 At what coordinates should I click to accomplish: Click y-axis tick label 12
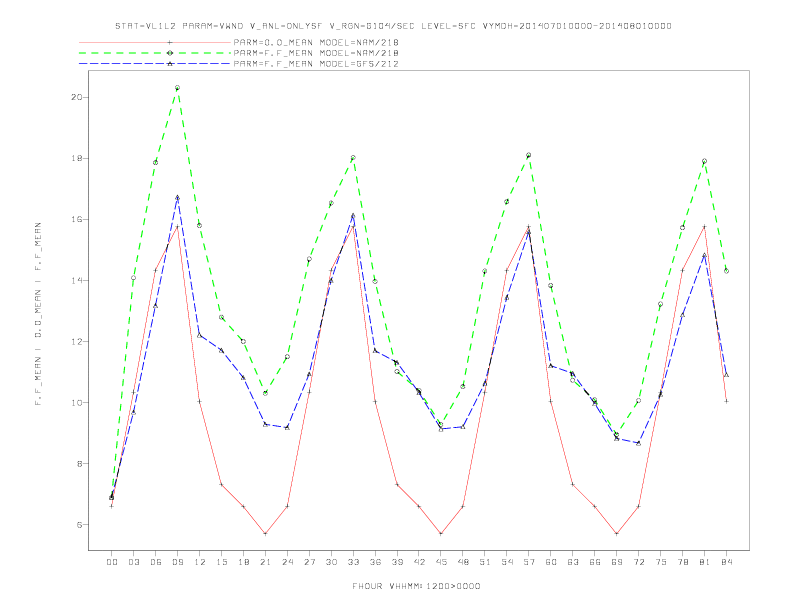click(x=76, y=341)
